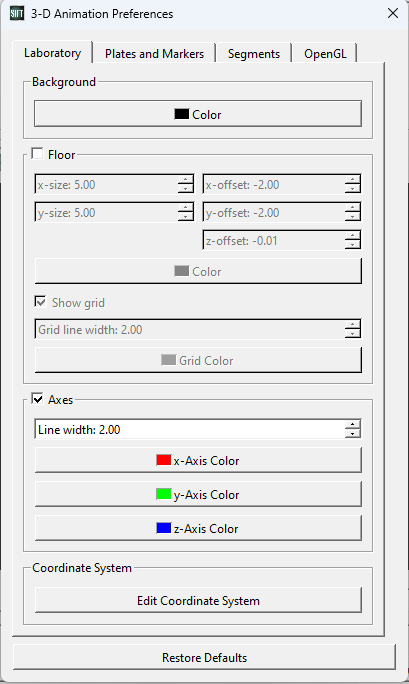The width and height of the screenshot is (409, 684).
Task: Close the 3-D Animation Preferences window
Action: point(393,14)
